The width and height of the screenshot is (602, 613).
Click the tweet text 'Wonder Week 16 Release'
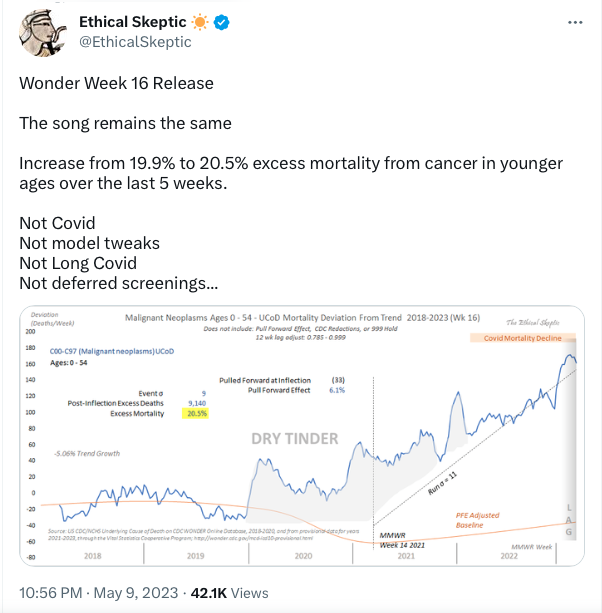click(x=116, y=83)
